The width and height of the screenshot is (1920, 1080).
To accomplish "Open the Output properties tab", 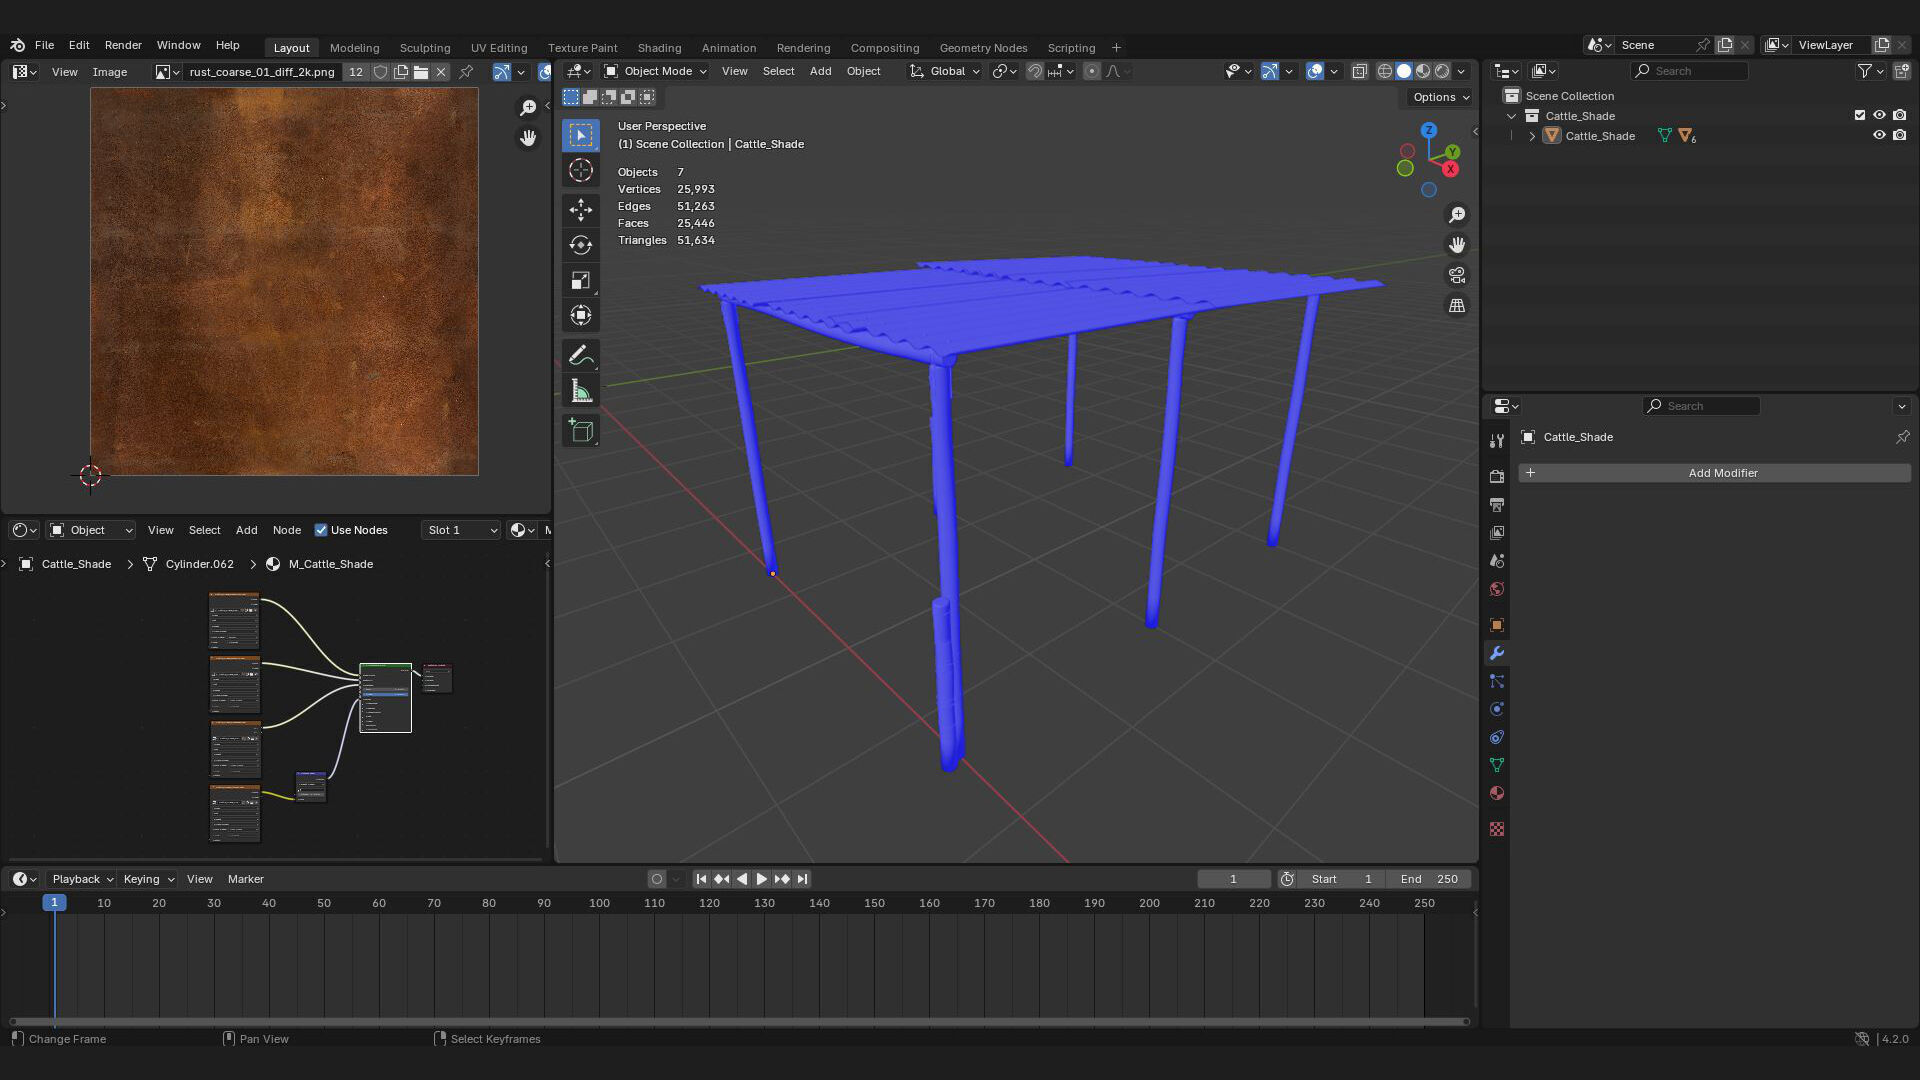I will tap(1497, 505).
